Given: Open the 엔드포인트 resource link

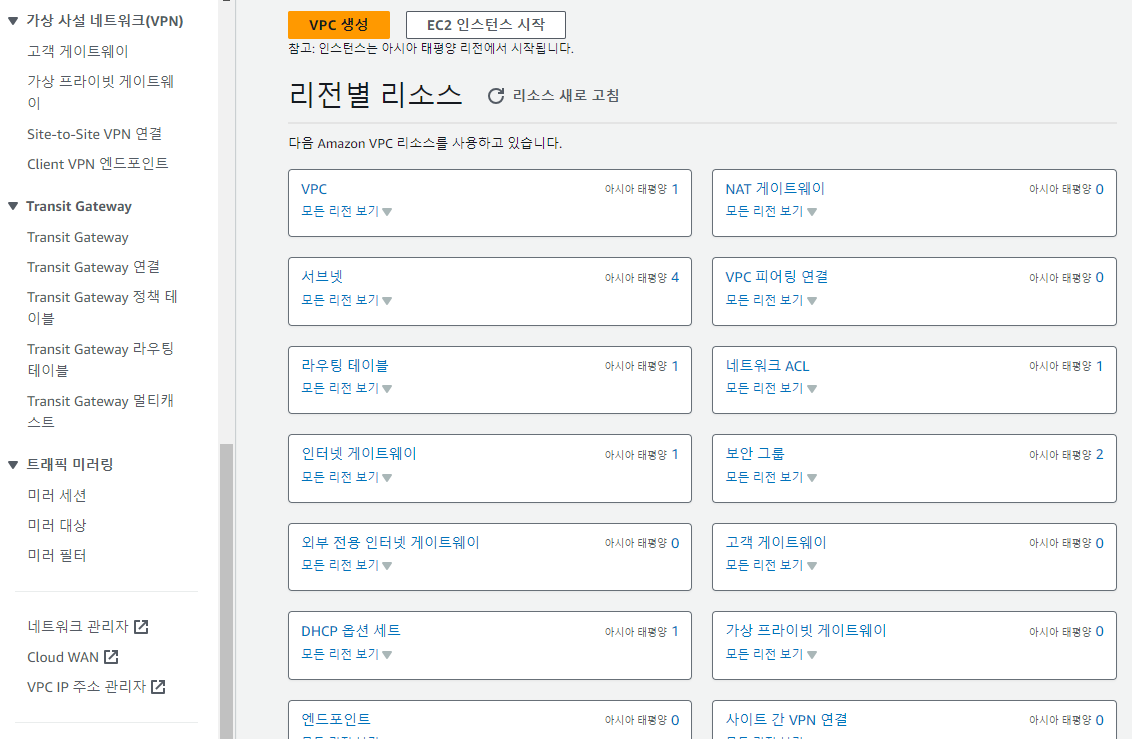Looking at the screenshot, I should point(336,720).
